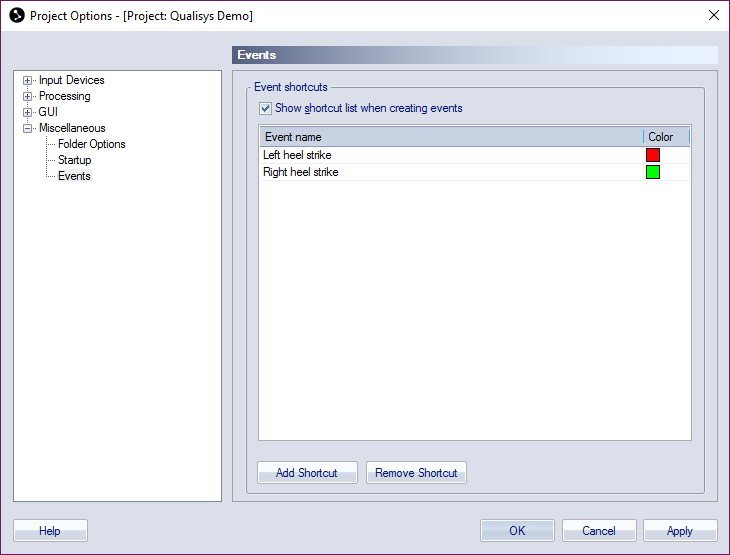
Task: Toggle Show shortcut list when creating events
Action: pos(265,108)
